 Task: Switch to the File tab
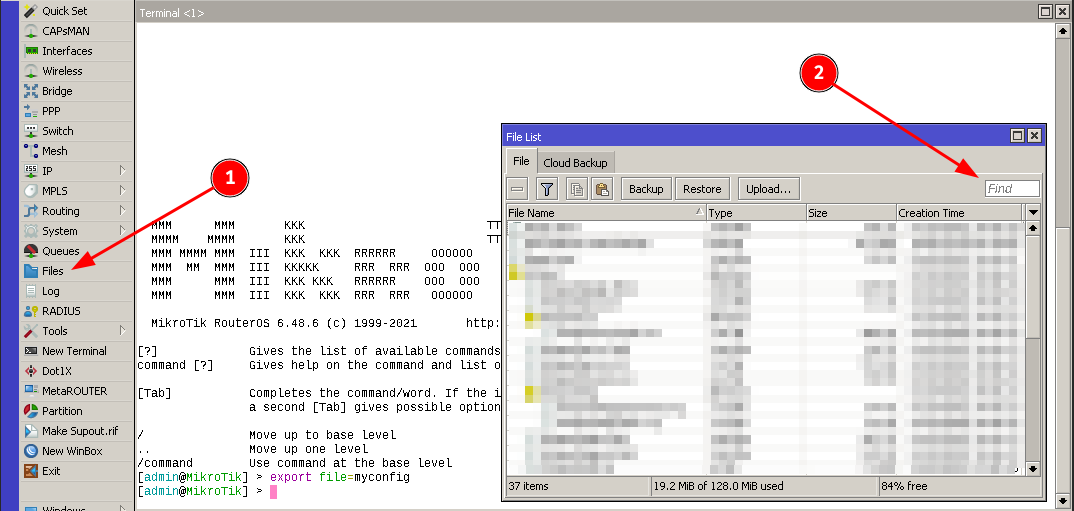[x=521, y=162]
